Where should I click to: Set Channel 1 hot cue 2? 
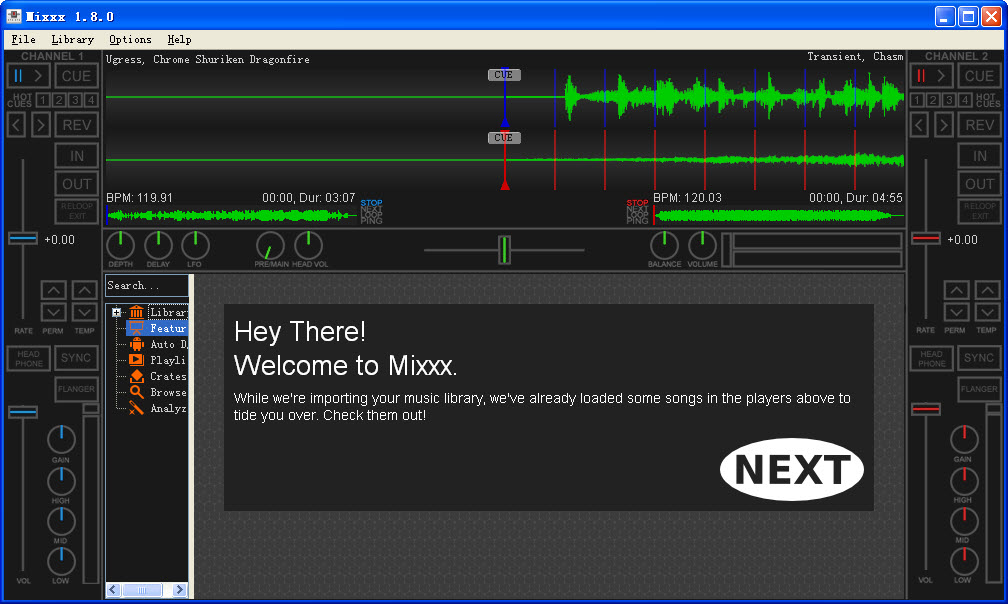pos(59,100)
